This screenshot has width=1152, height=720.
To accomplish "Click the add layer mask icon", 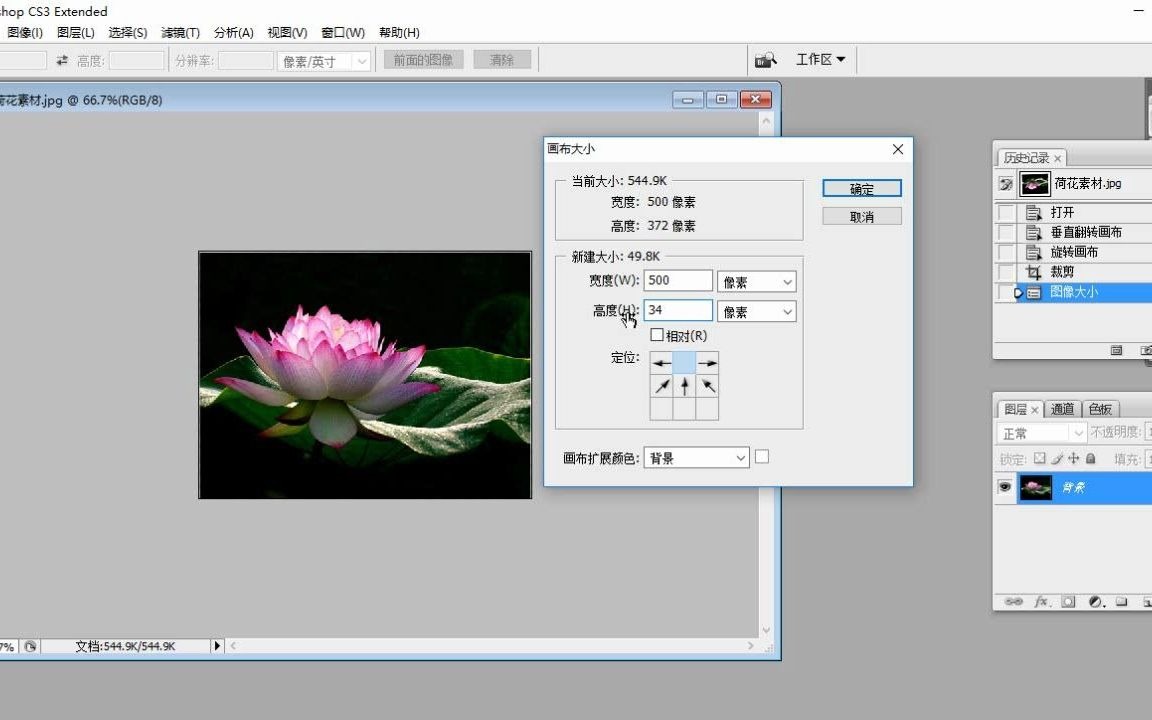I will pyautogui.click(x=1068, y=601).
